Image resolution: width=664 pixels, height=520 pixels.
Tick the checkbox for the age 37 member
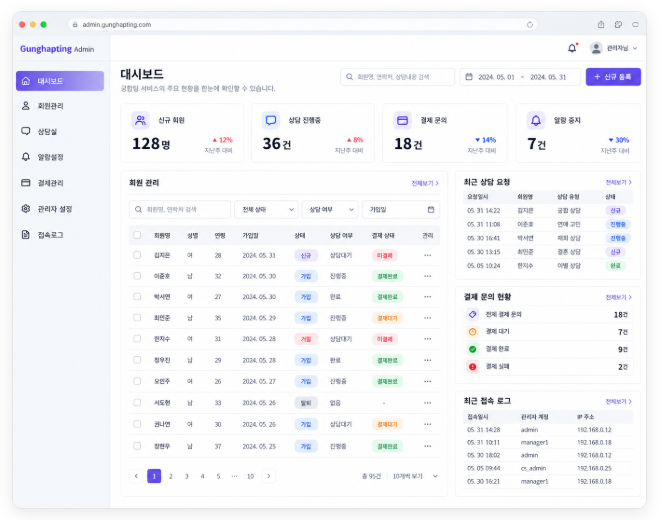pos(137,446)
